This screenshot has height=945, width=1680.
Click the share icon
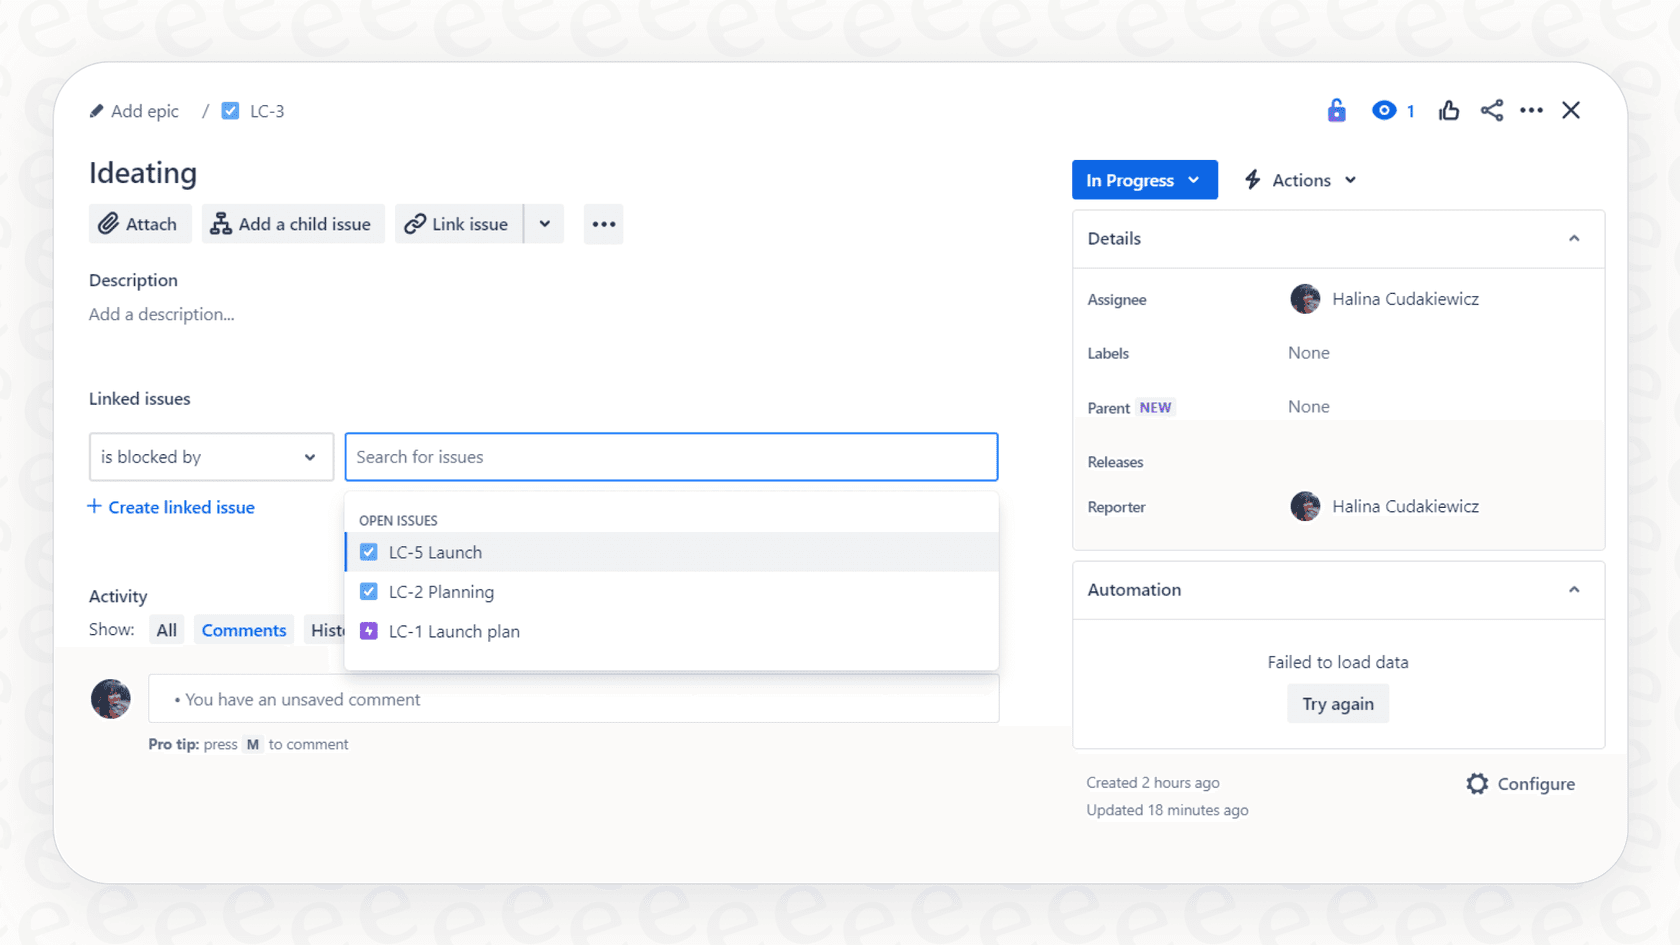(x=1492, y=110)
